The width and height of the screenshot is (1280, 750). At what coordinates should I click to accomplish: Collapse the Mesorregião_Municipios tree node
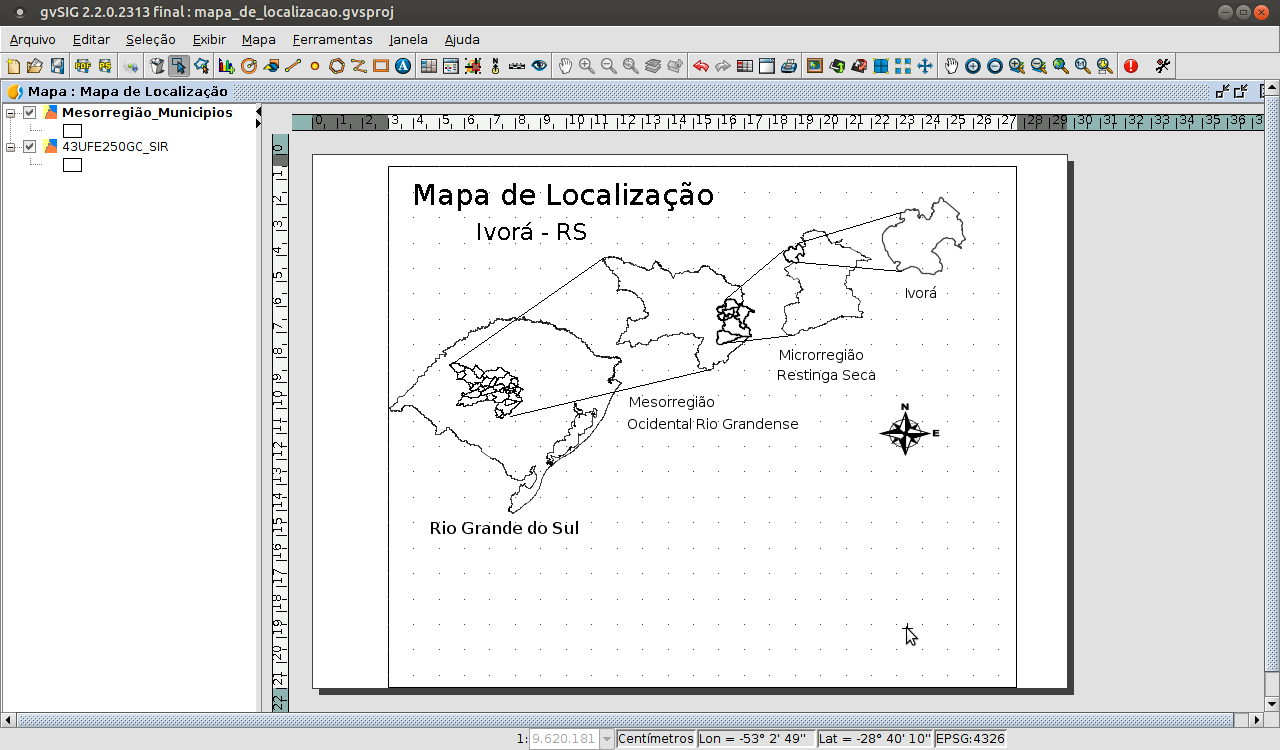[x=9, y=112]
